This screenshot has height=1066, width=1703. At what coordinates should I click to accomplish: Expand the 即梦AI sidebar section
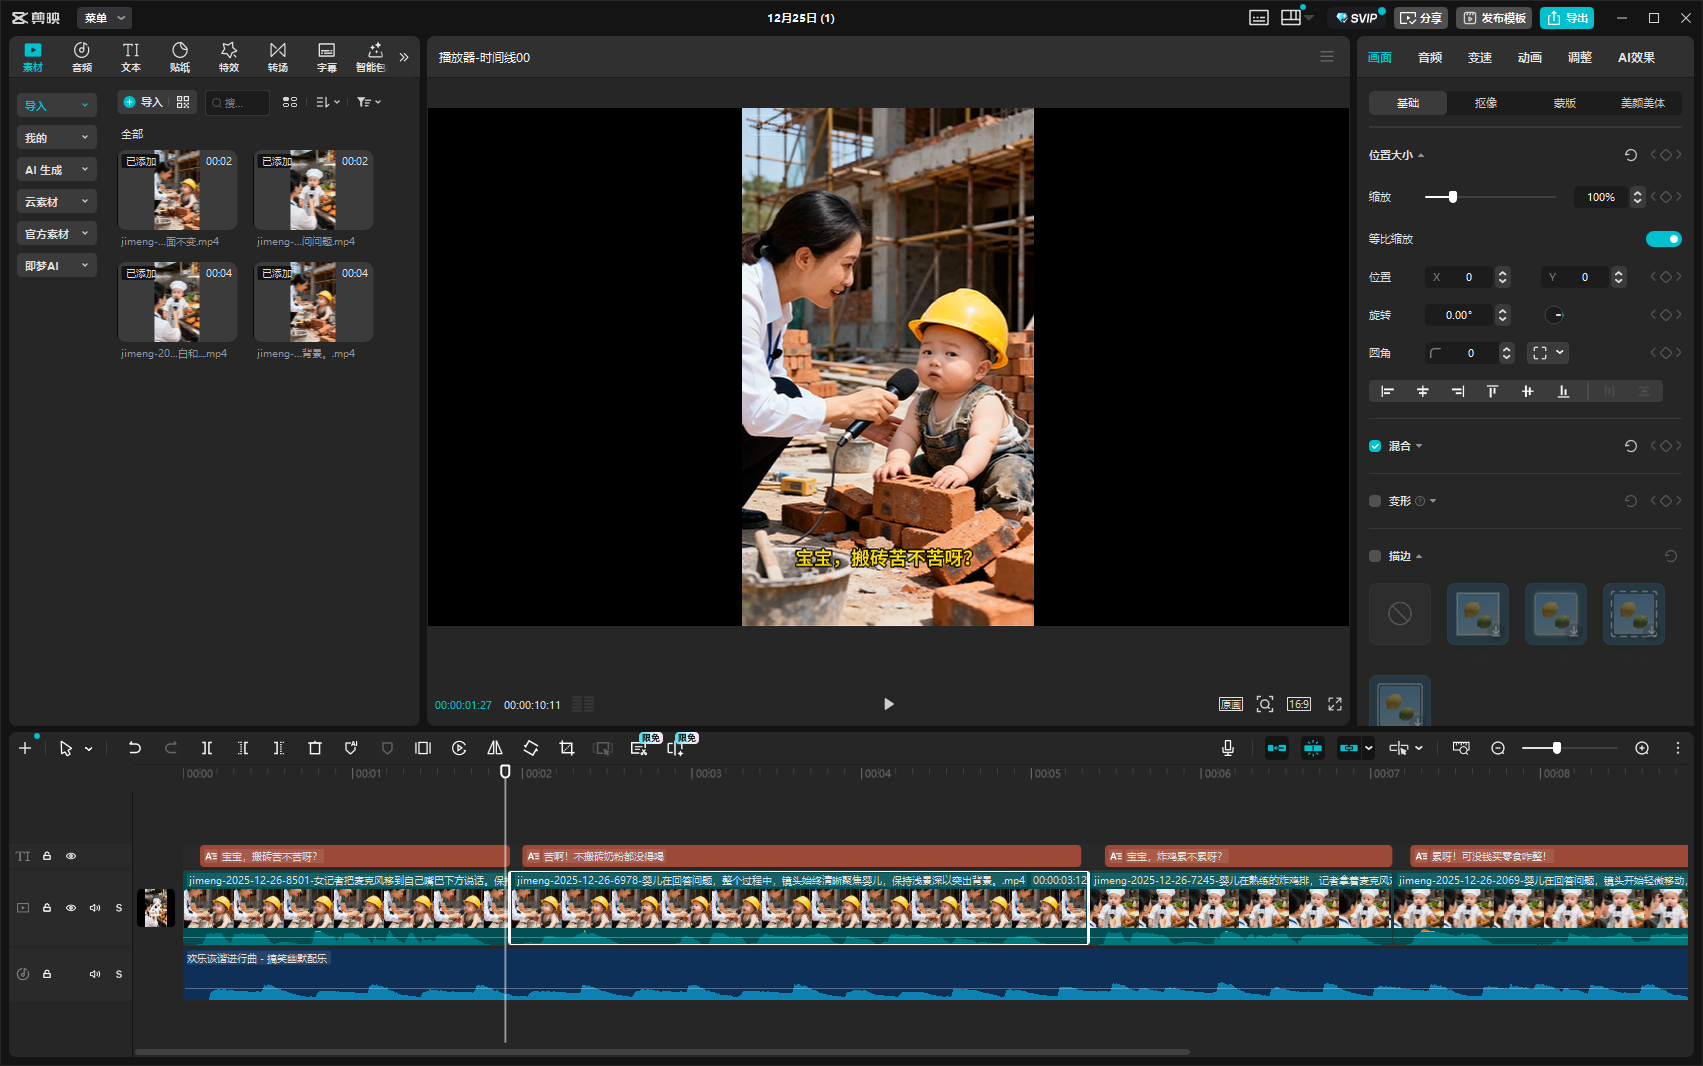coord(56,266)
